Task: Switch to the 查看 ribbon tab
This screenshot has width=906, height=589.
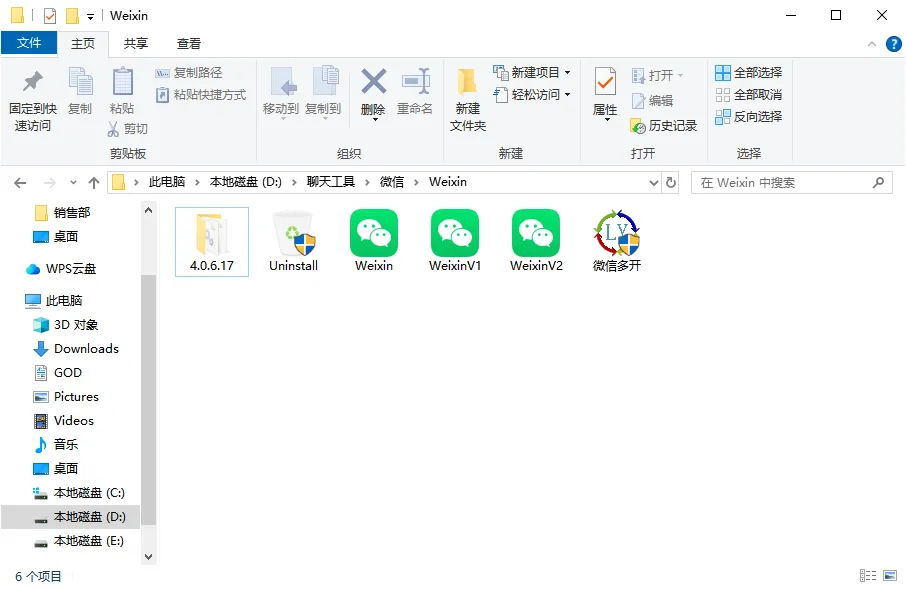Action: tap(189, 43)
